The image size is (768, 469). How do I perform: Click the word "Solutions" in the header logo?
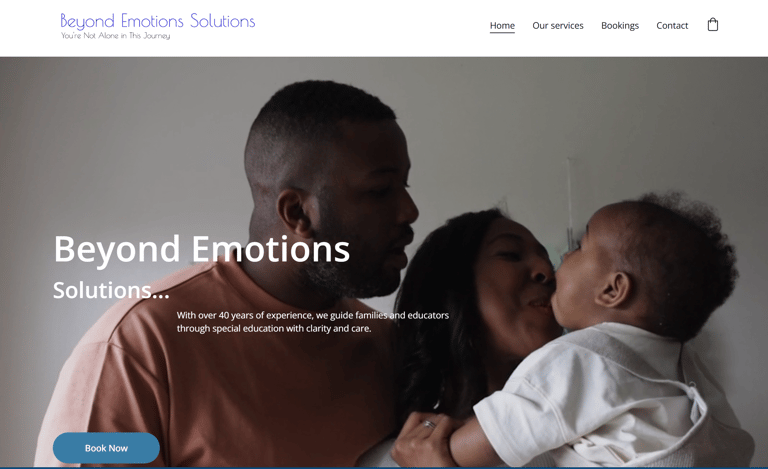222,21
